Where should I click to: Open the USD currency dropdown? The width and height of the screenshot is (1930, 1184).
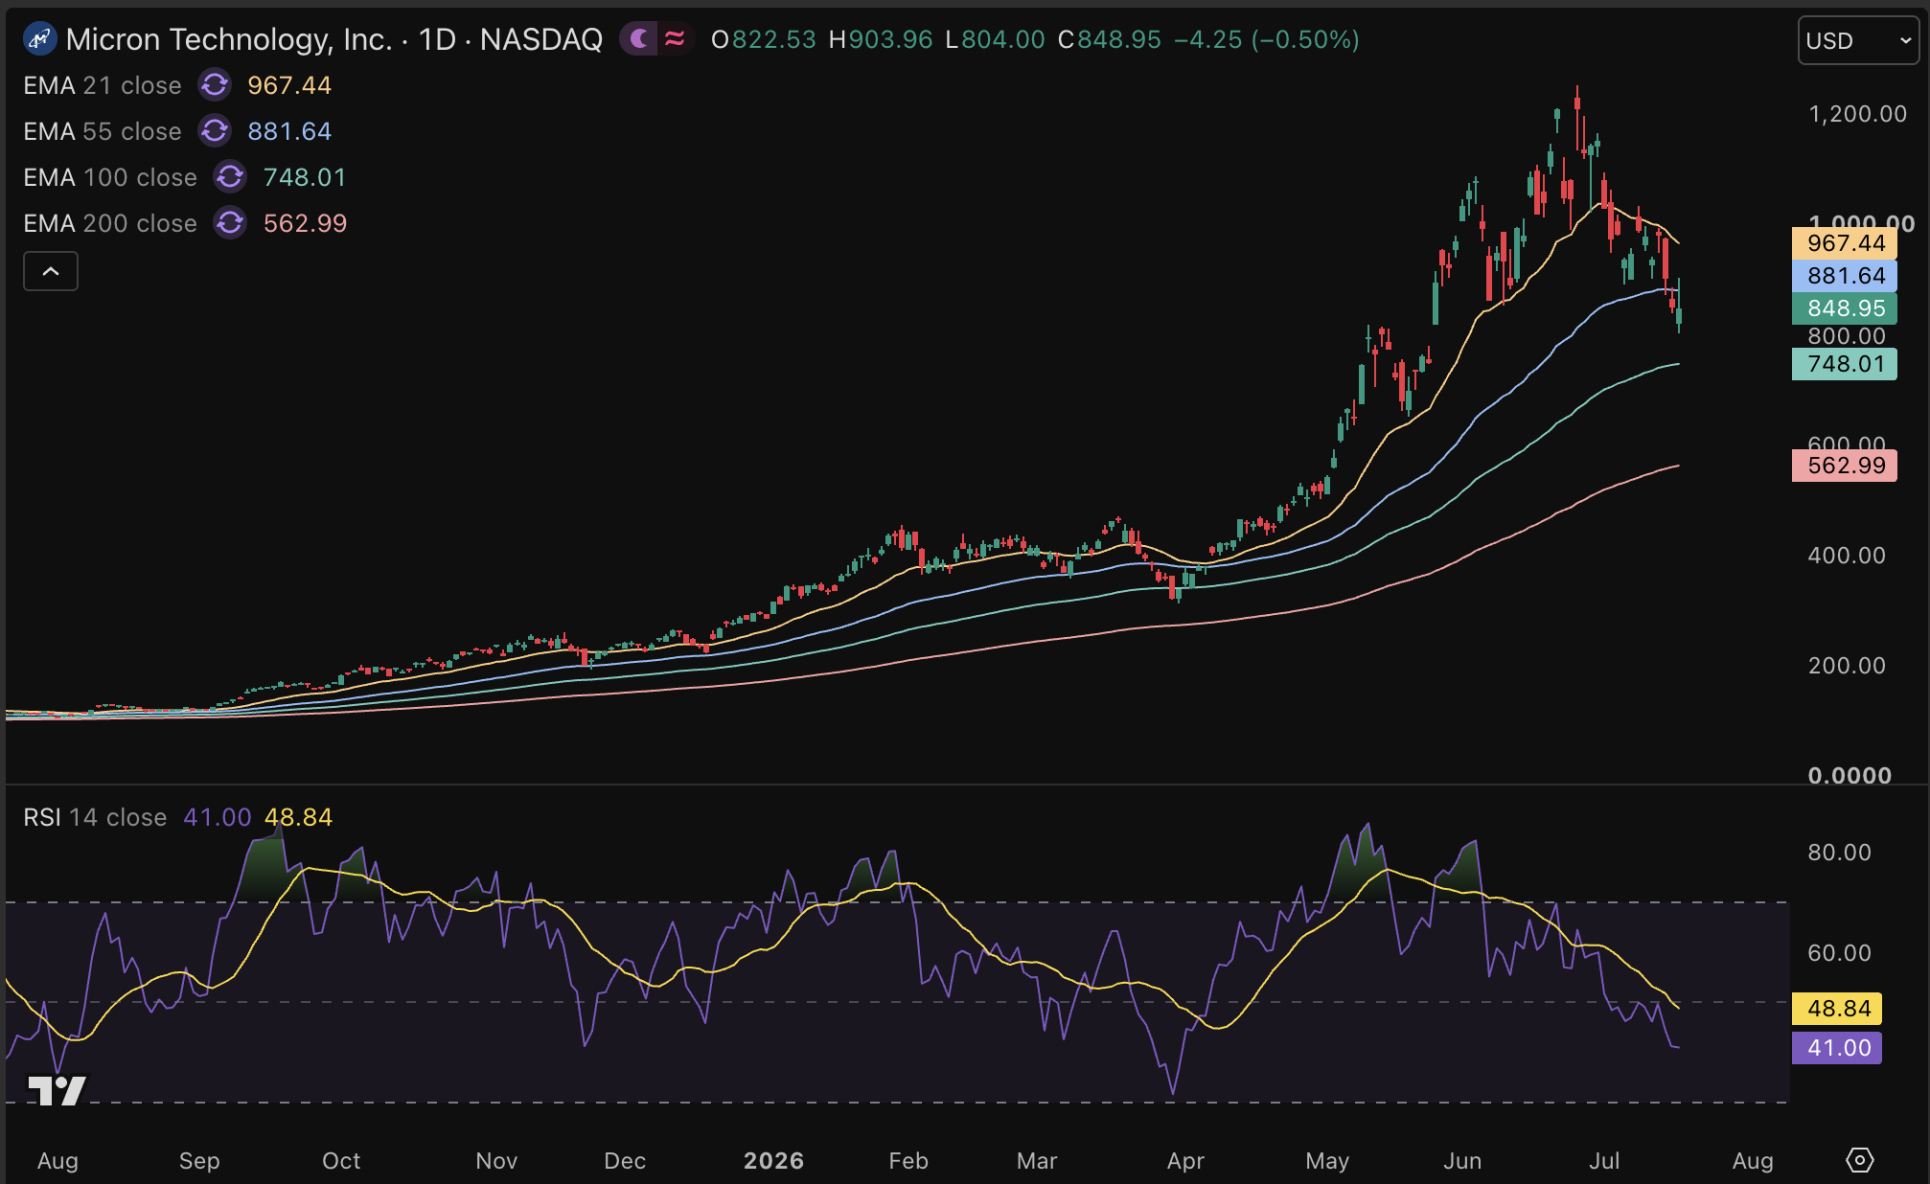(1858, 41)
